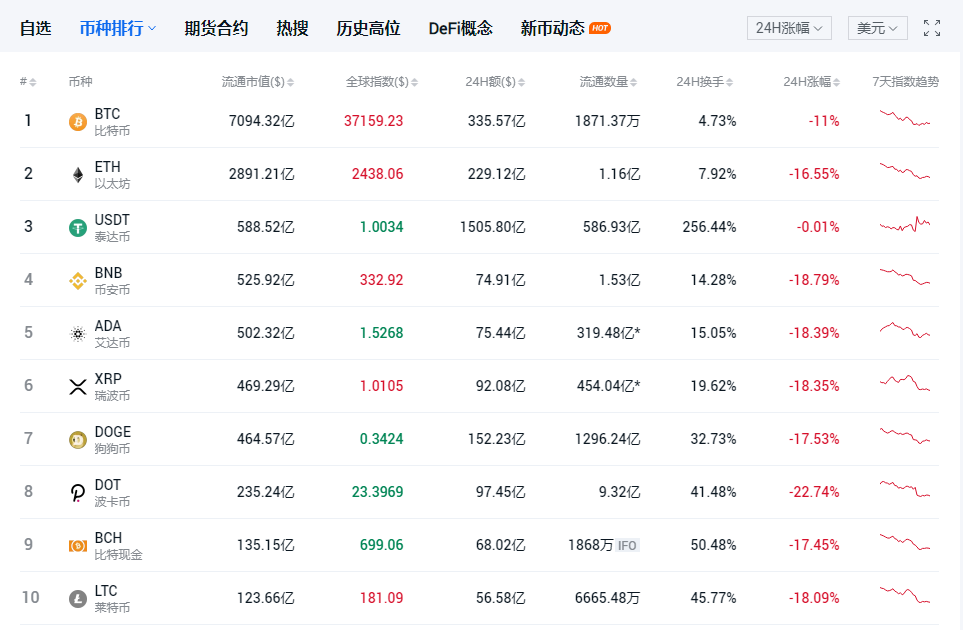Switch to the 期货合约 tab
Image resolution: width=963 pixels, height=630 pixels.
216,28
